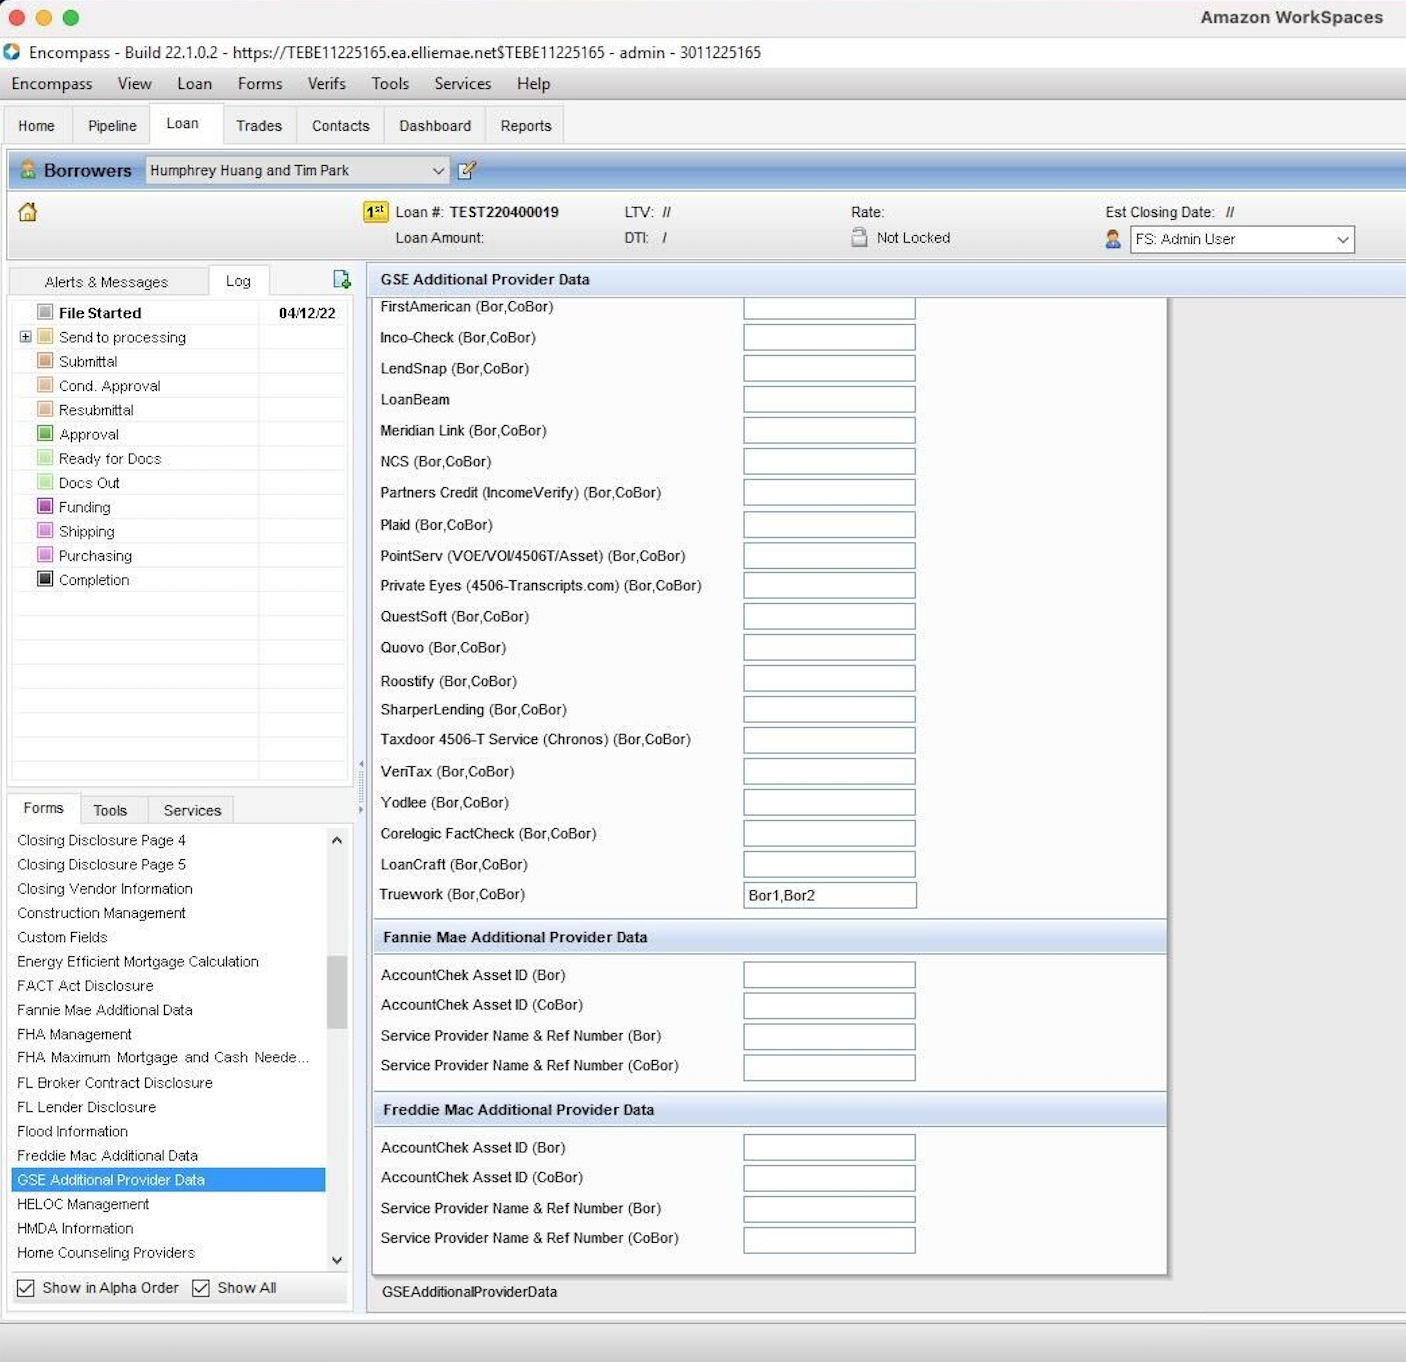Select the Log tab

click(x=238, y=281)
